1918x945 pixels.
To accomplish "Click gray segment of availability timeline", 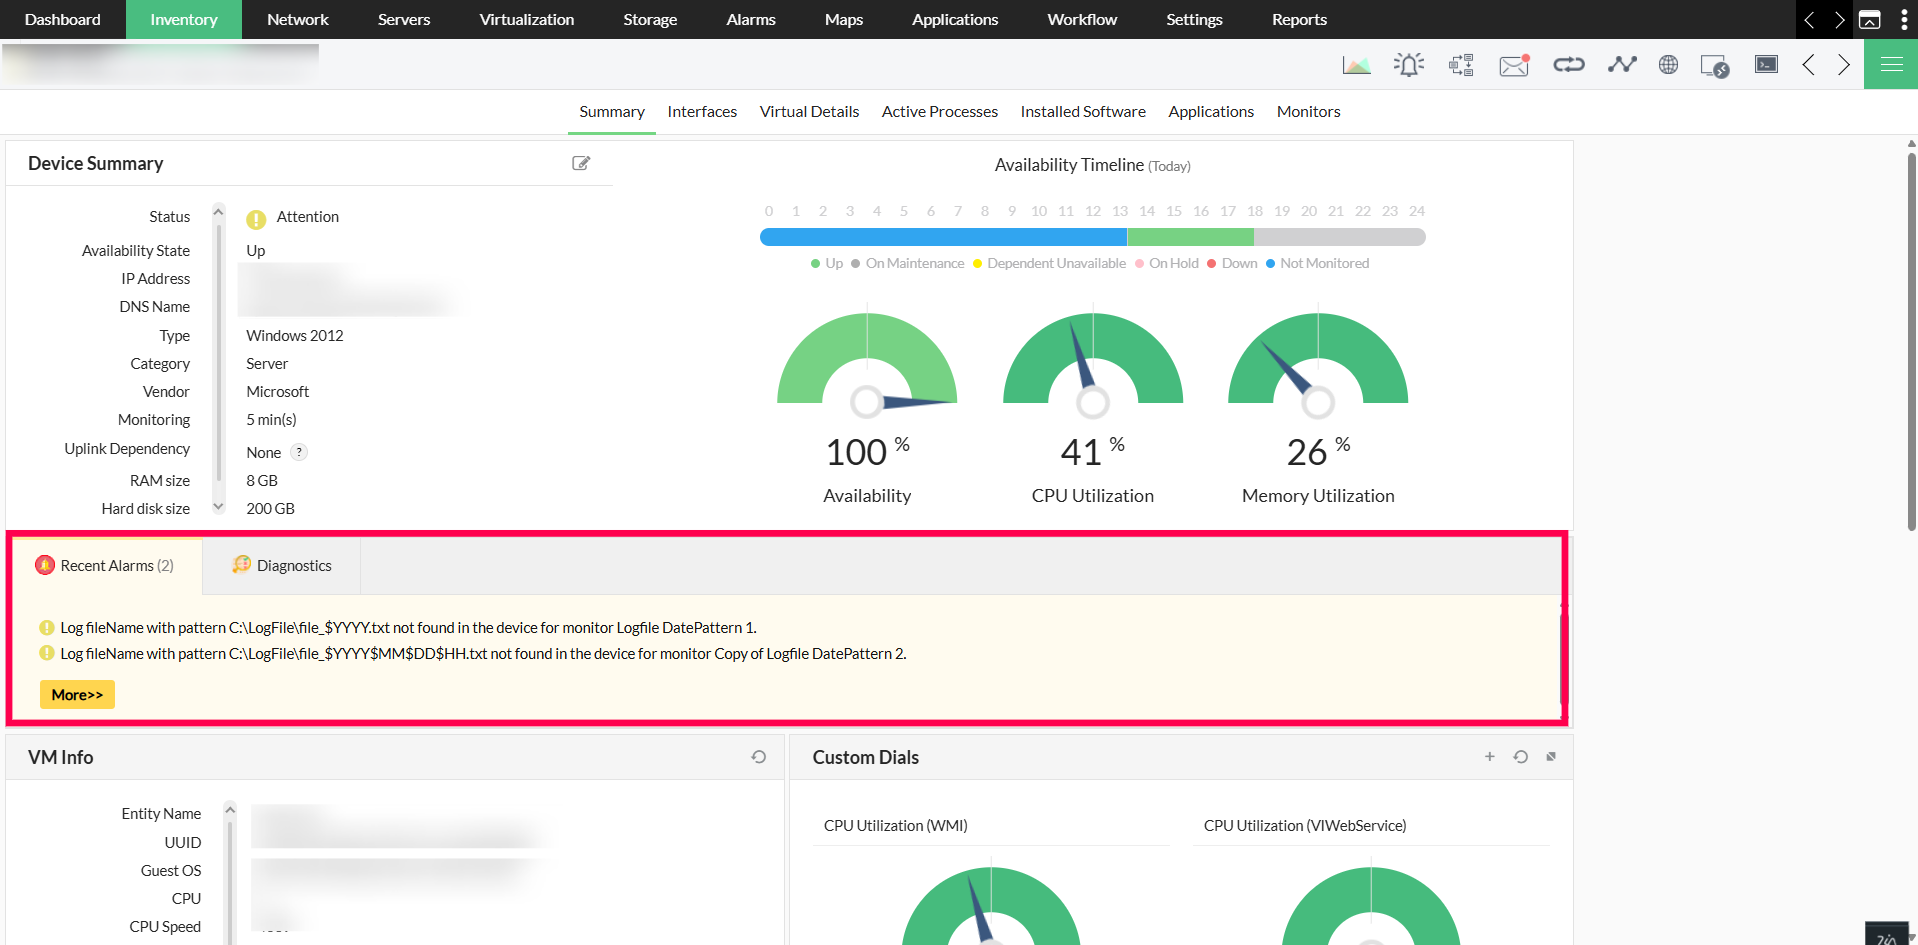I will click(x=1340, y=237).
